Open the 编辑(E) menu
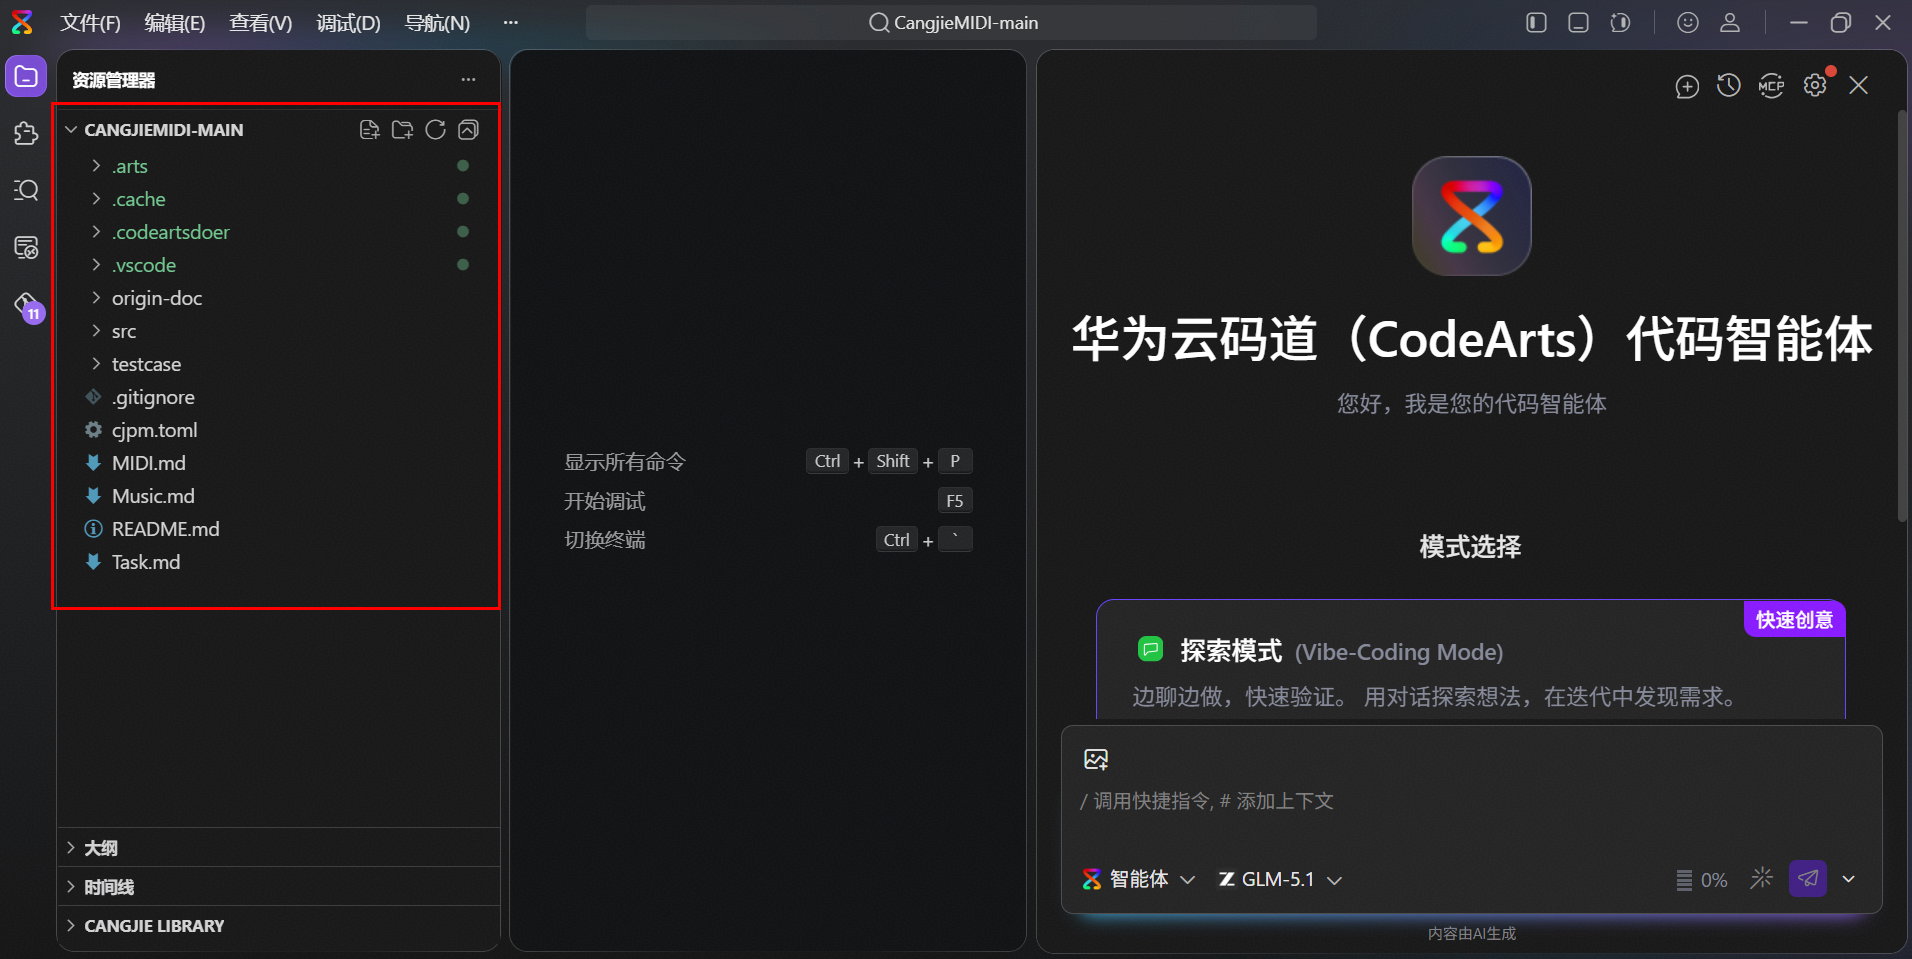This screenshot has width=1912, height=959. [175, 23]
